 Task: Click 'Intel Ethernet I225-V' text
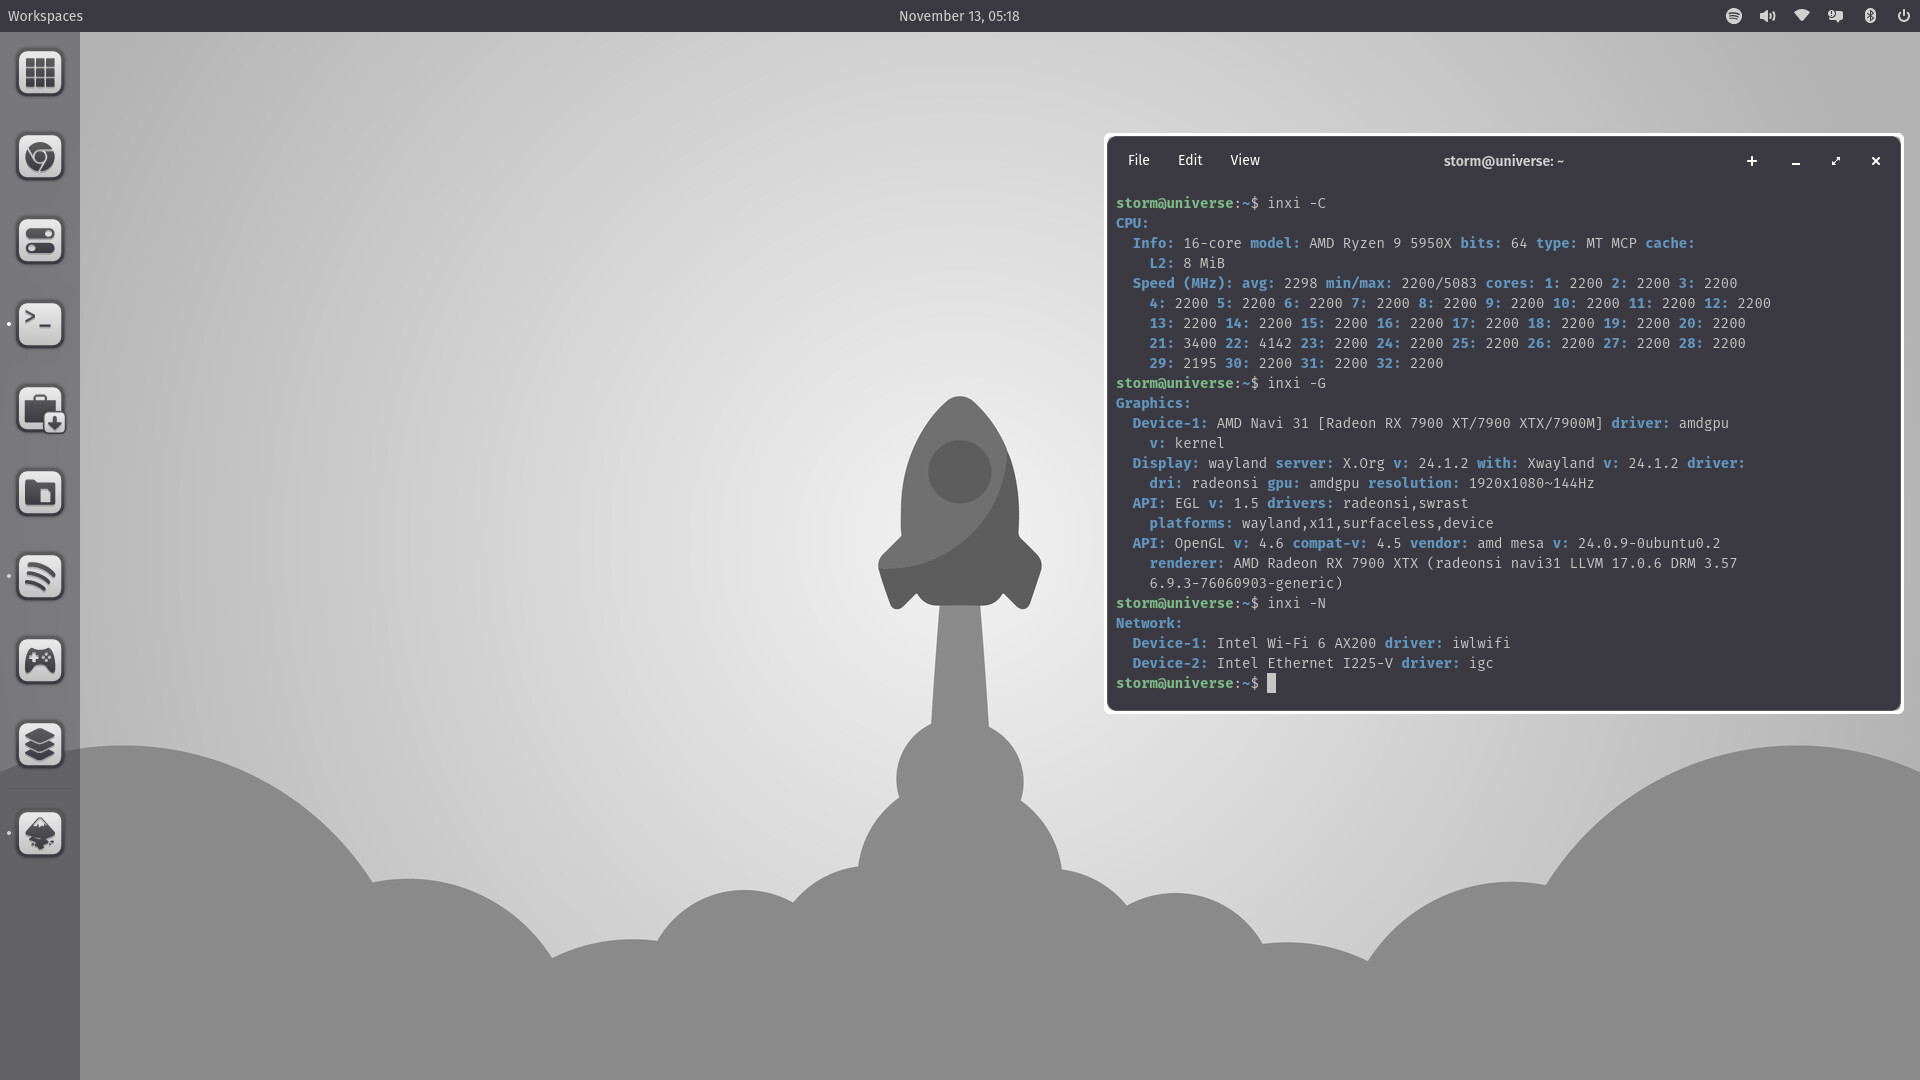pyautogui.click(x=1305, y=663)
